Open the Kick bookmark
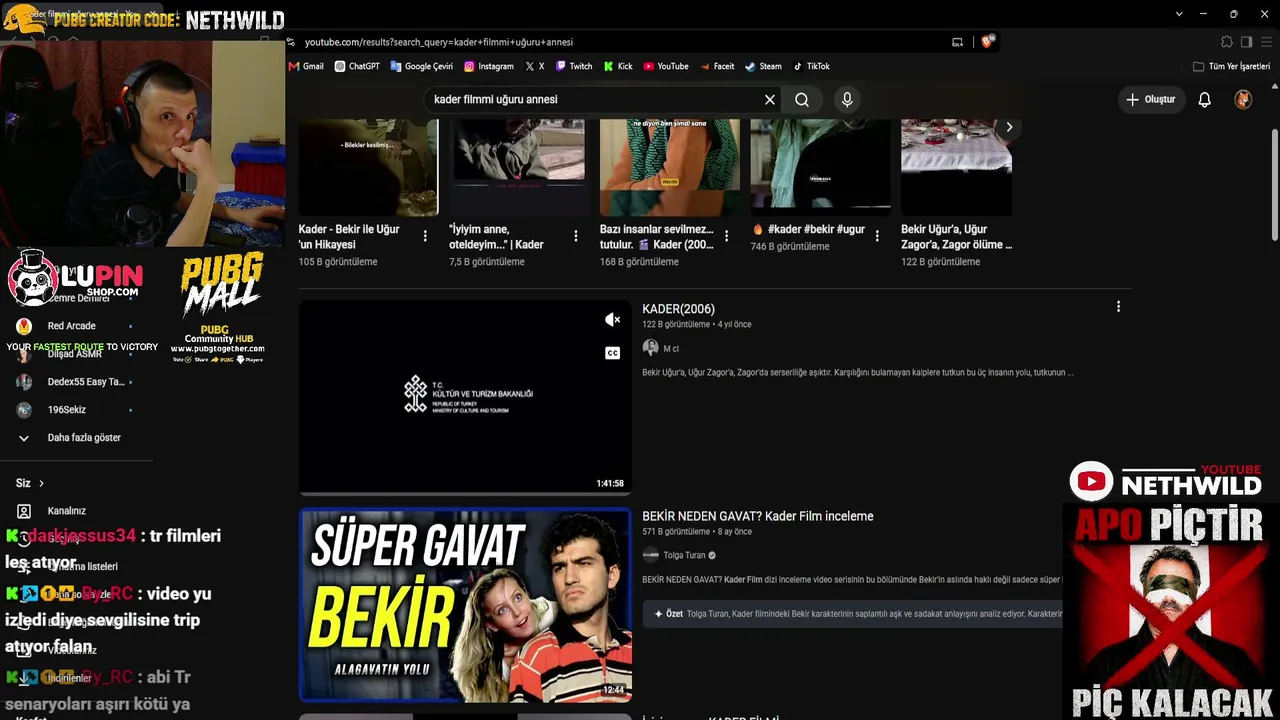 coord(618,66)
